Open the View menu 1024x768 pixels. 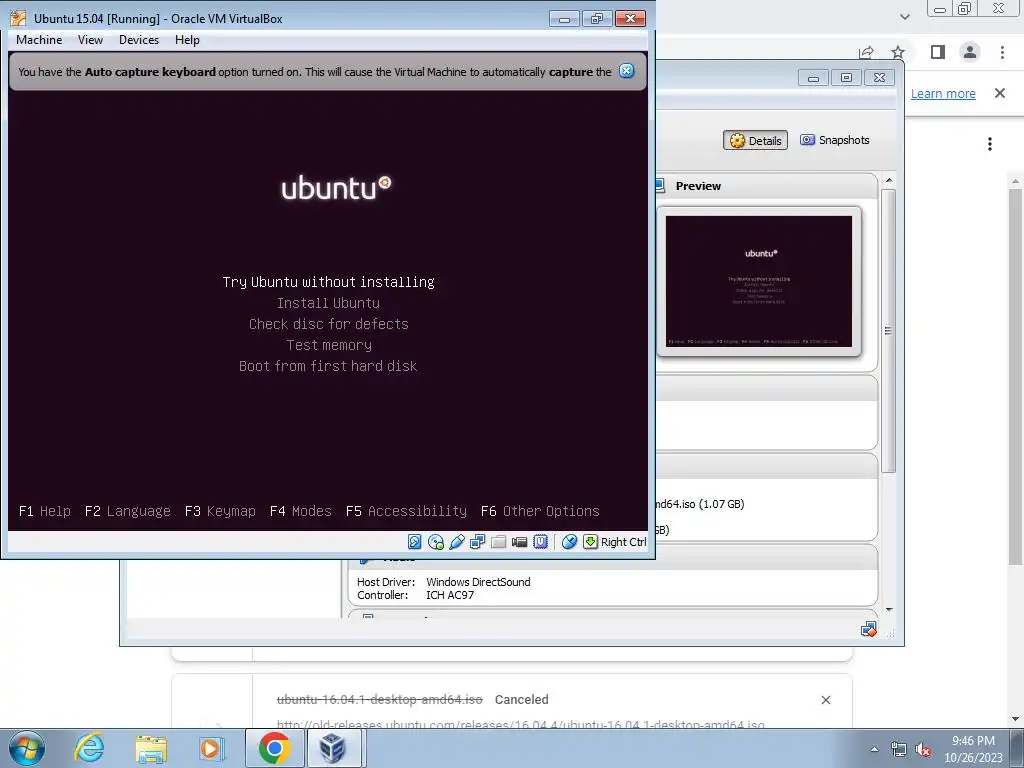(x=90, y=40)
